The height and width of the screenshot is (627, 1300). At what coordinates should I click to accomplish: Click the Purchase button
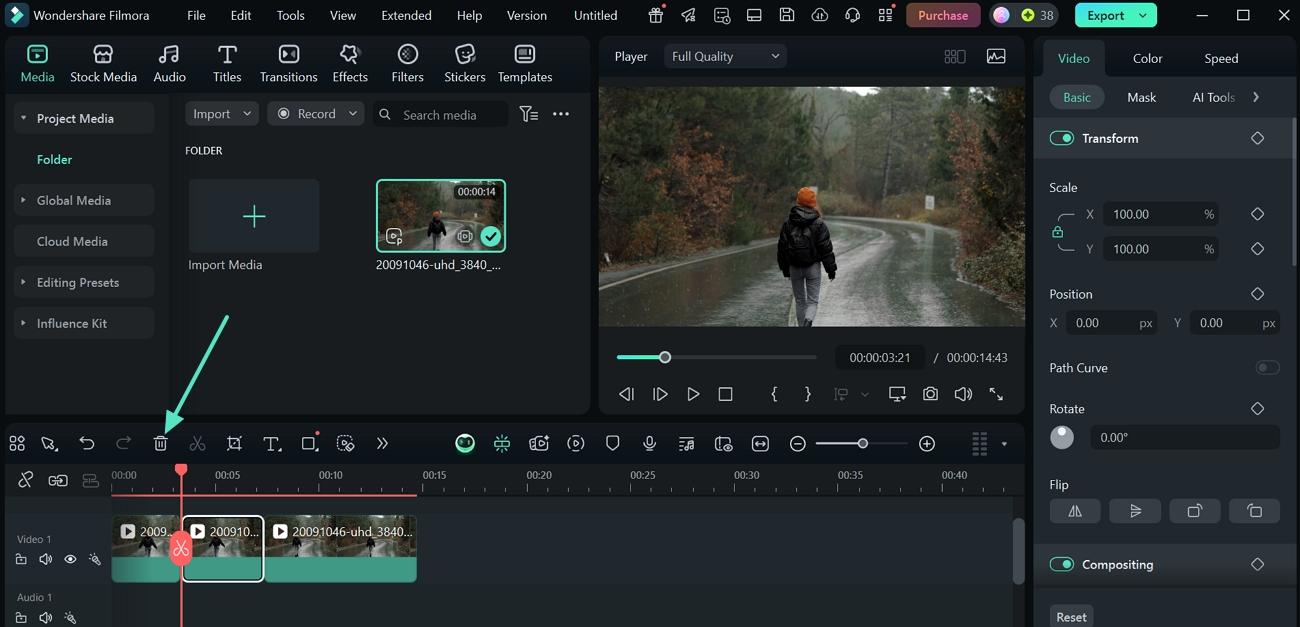[x=943, y=15]
